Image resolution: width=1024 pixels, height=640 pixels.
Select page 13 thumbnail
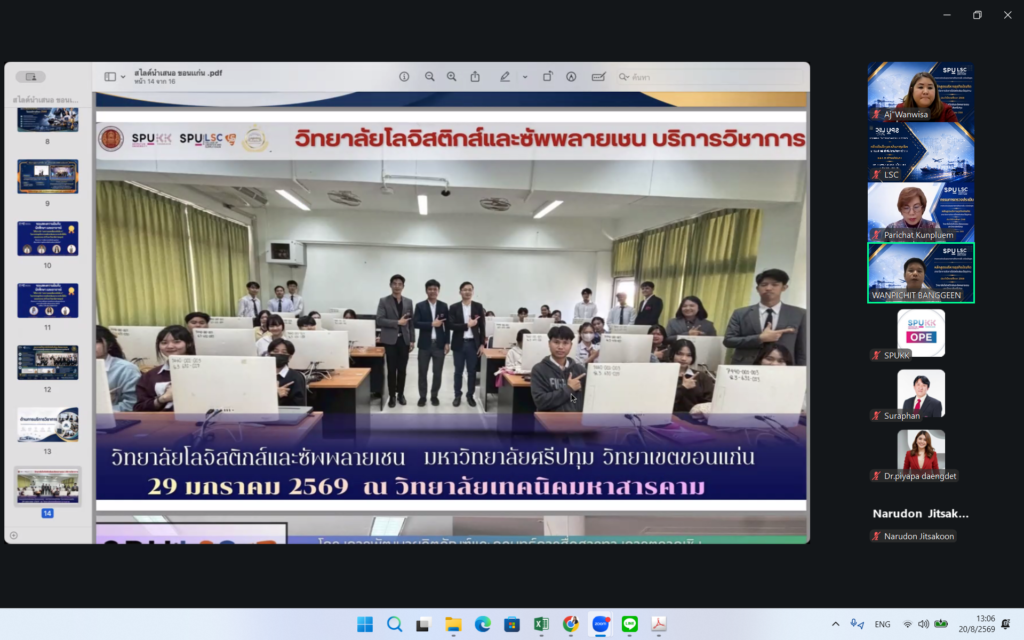click(48, 424)
